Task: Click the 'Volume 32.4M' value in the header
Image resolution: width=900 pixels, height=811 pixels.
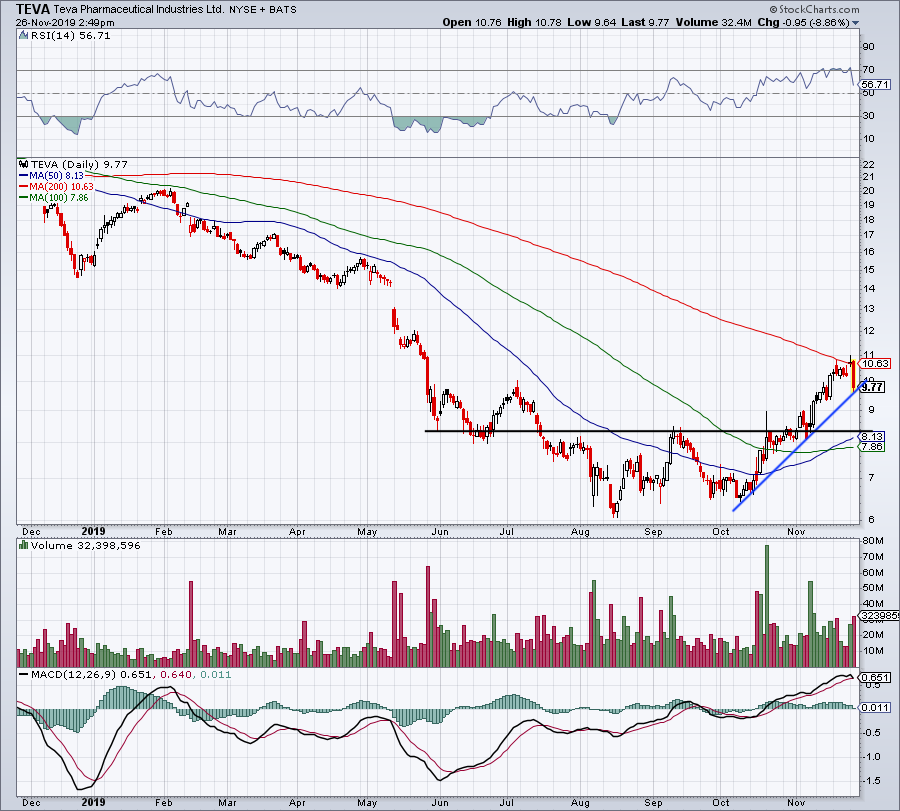Action: pos(713,22)
